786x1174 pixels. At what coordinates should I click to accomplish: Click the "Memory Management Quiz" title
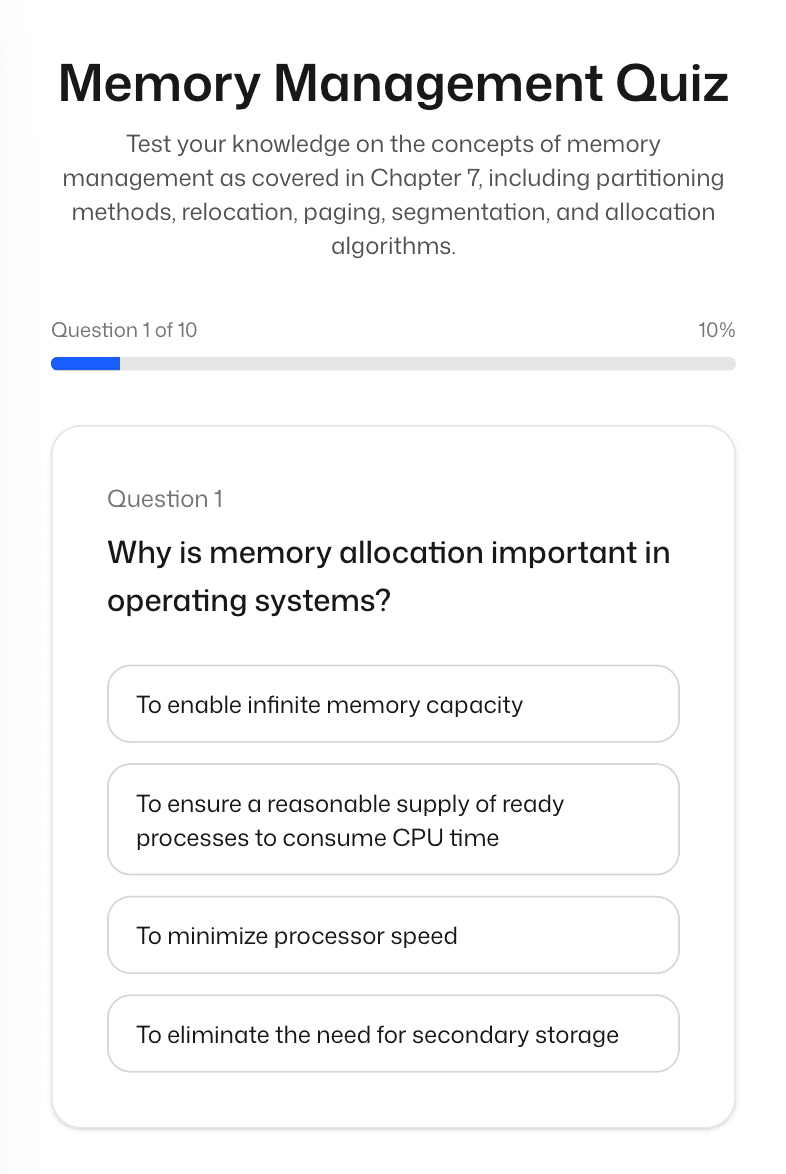click(393, 84)
